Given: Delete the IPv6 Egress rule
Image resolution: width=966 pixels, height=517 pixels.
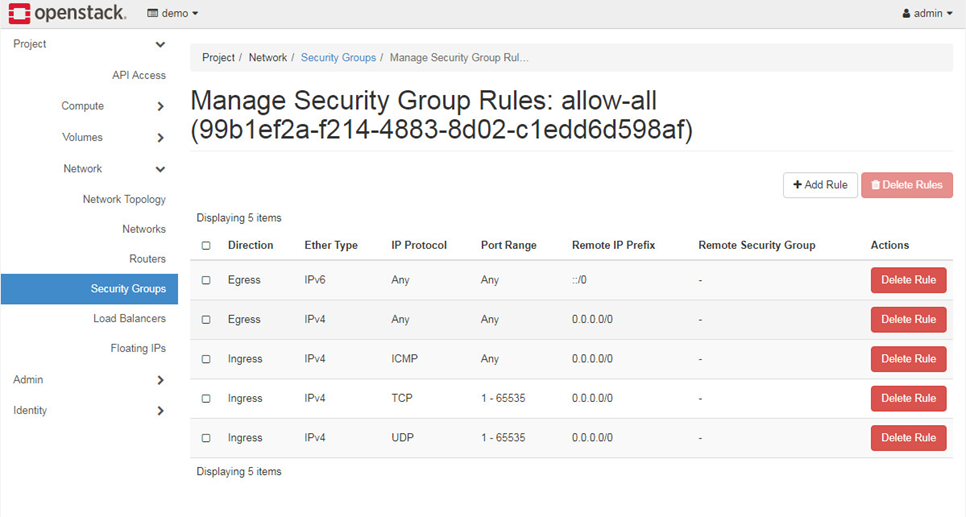Looking at the screenshot, I should tap(908, 280).
